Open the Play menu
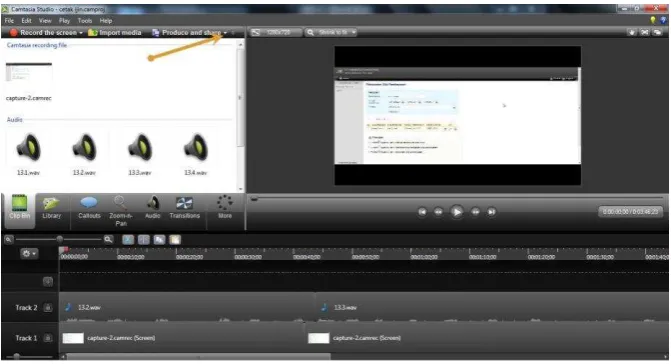Image resolution: width=671 pixels, height=364 pixels. click(65, 21)
